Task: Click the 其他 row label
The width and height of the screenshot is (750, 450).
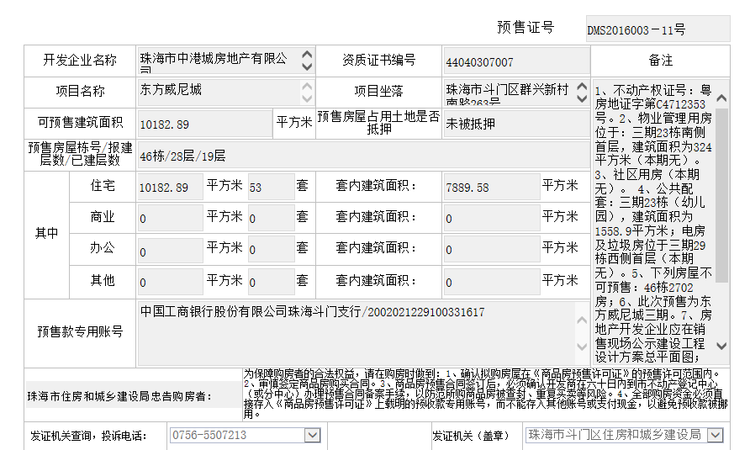Action: point(102,280)
